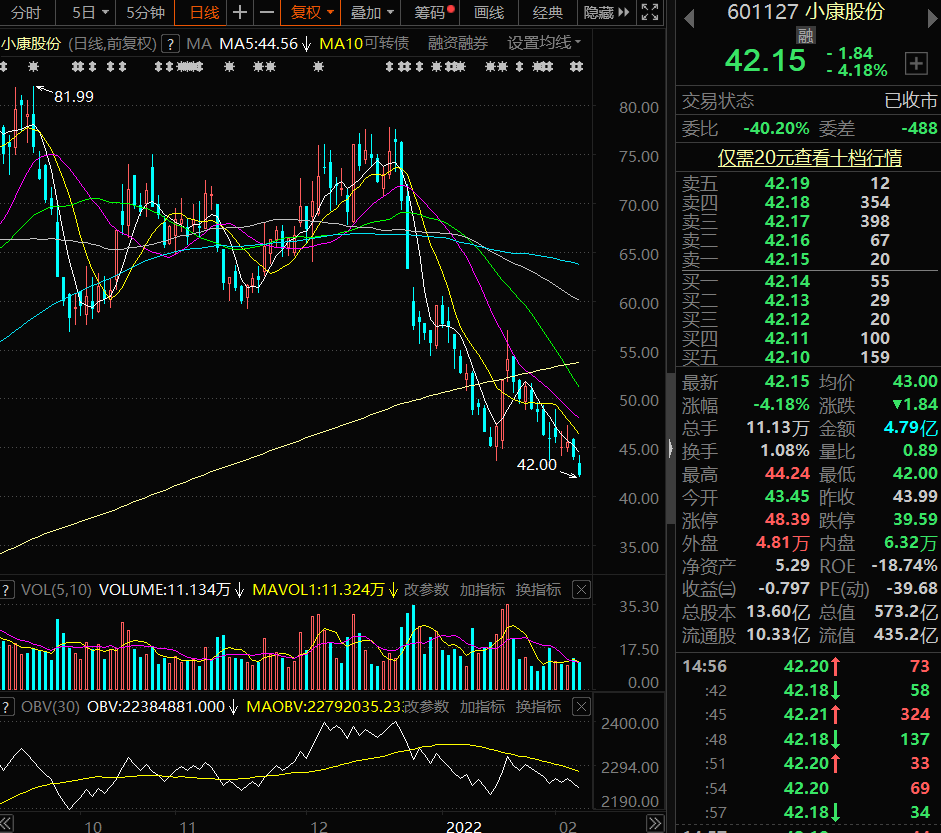Viewport: 941px width, 833px height.
Task: Hide the side panel using 隐藏
Action: coord(606,13)
